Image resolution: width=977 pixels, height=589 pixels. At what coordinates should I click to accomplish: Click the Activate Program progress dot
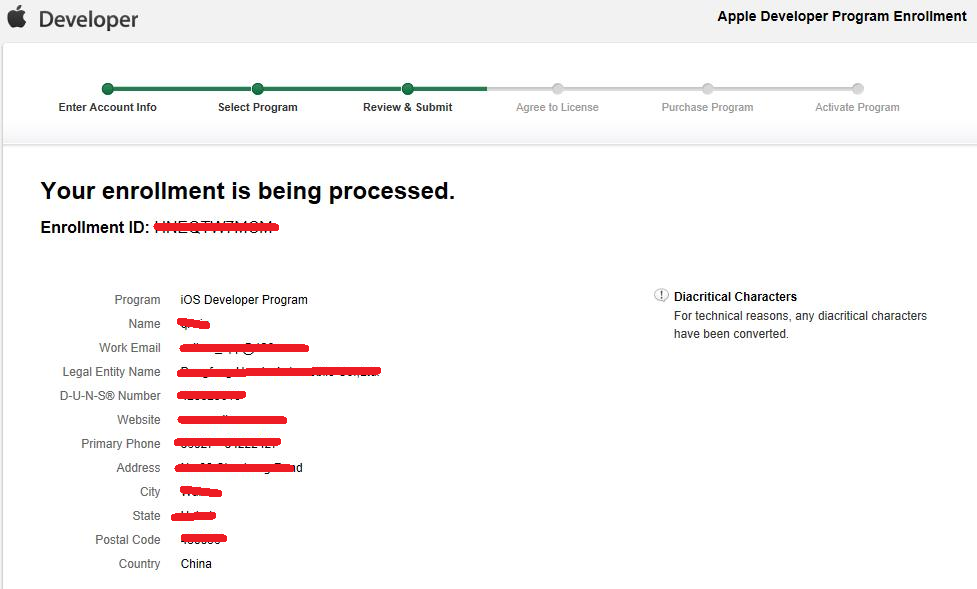coord(857,89)
